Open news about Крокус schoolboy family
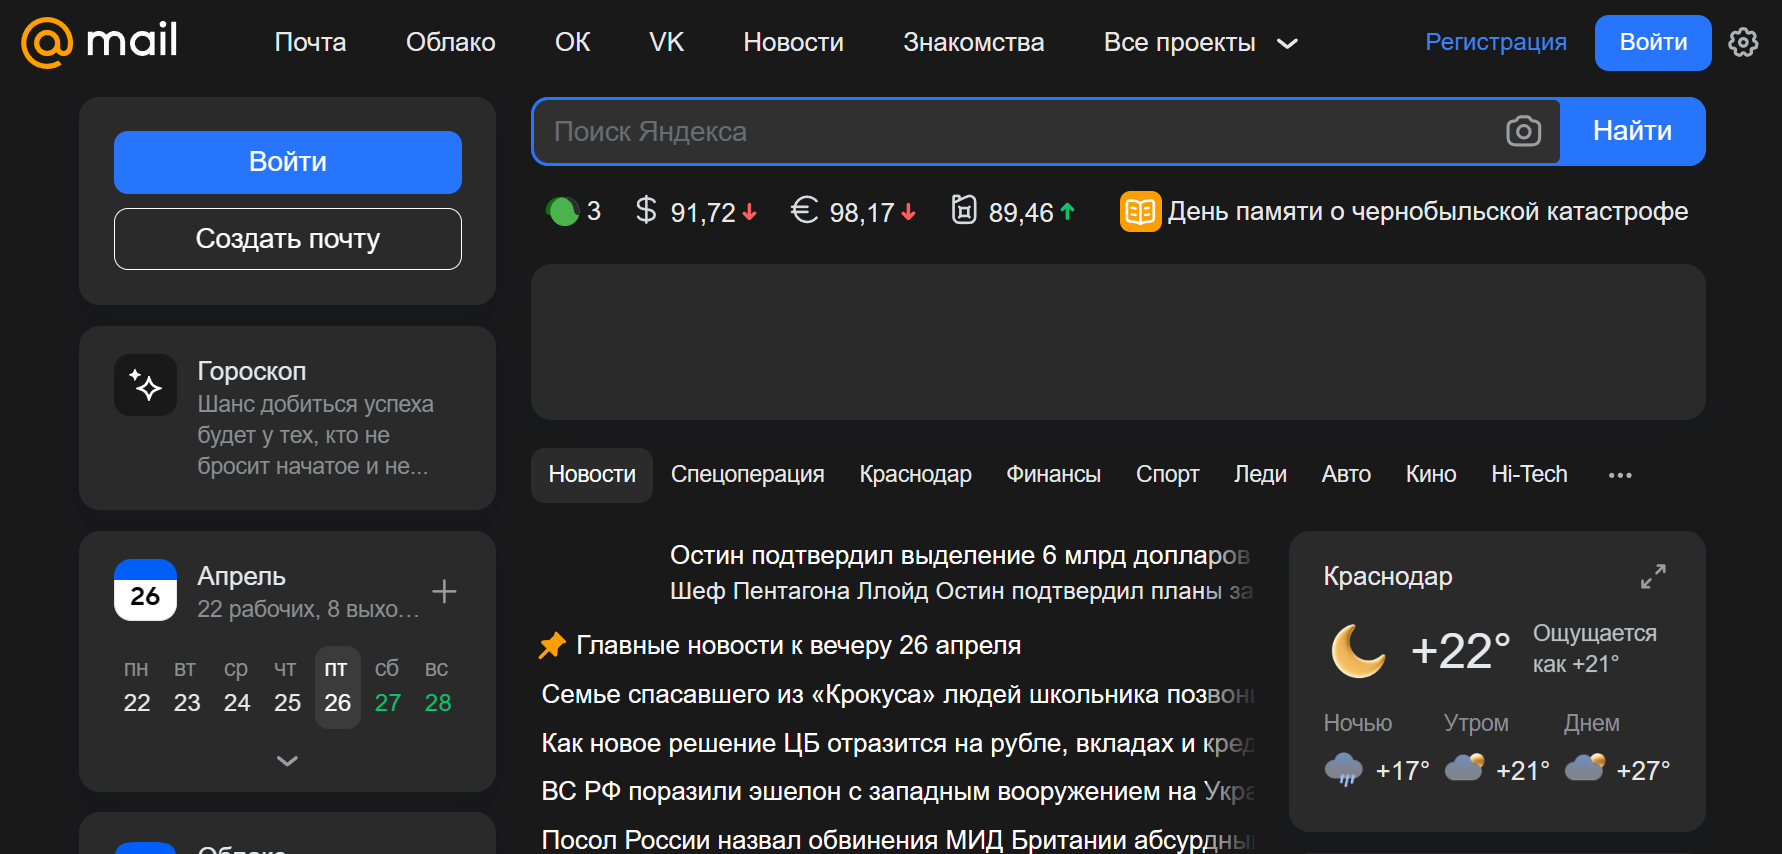Viewport: 1782px width, 854px height. coord(898,694)
